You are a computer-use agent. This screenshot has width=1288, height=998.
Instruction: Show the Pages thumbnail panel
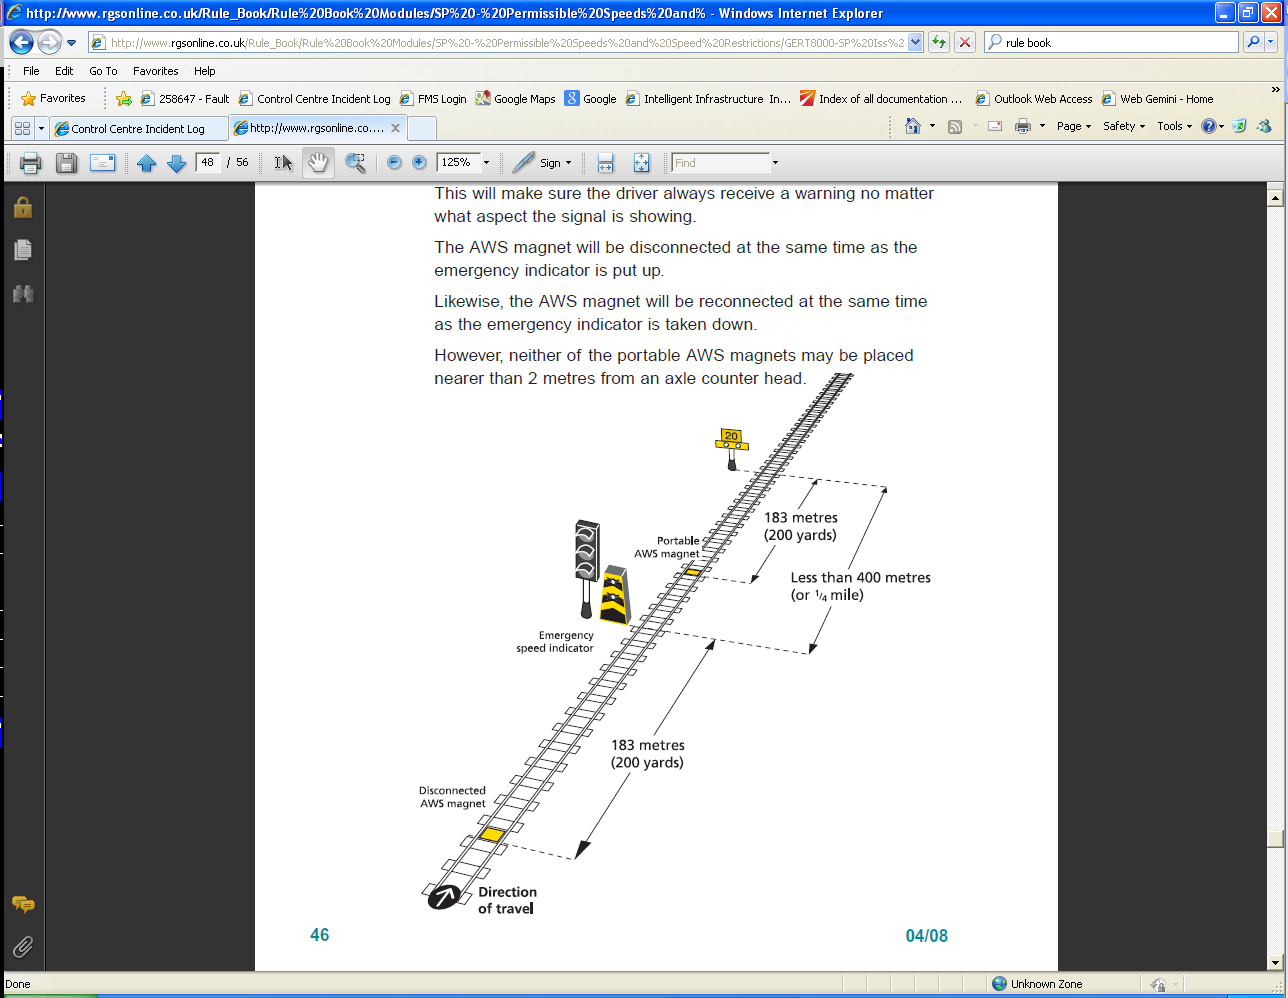pos(23,250)
